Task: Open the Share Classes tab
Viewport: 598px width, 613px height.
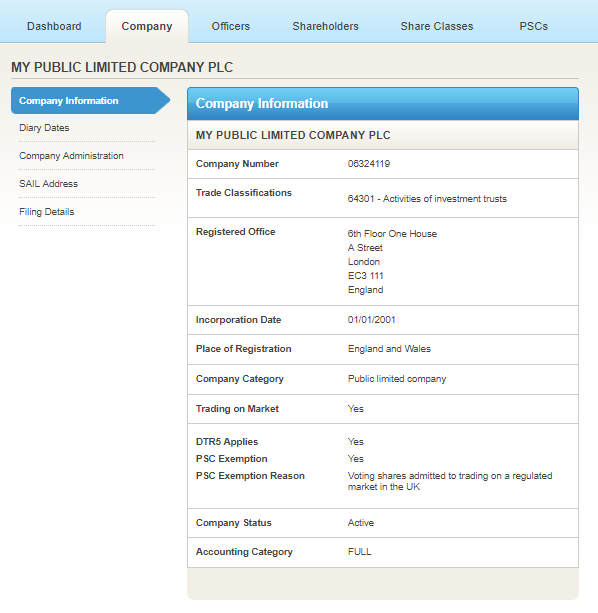Action: point(437,26)
